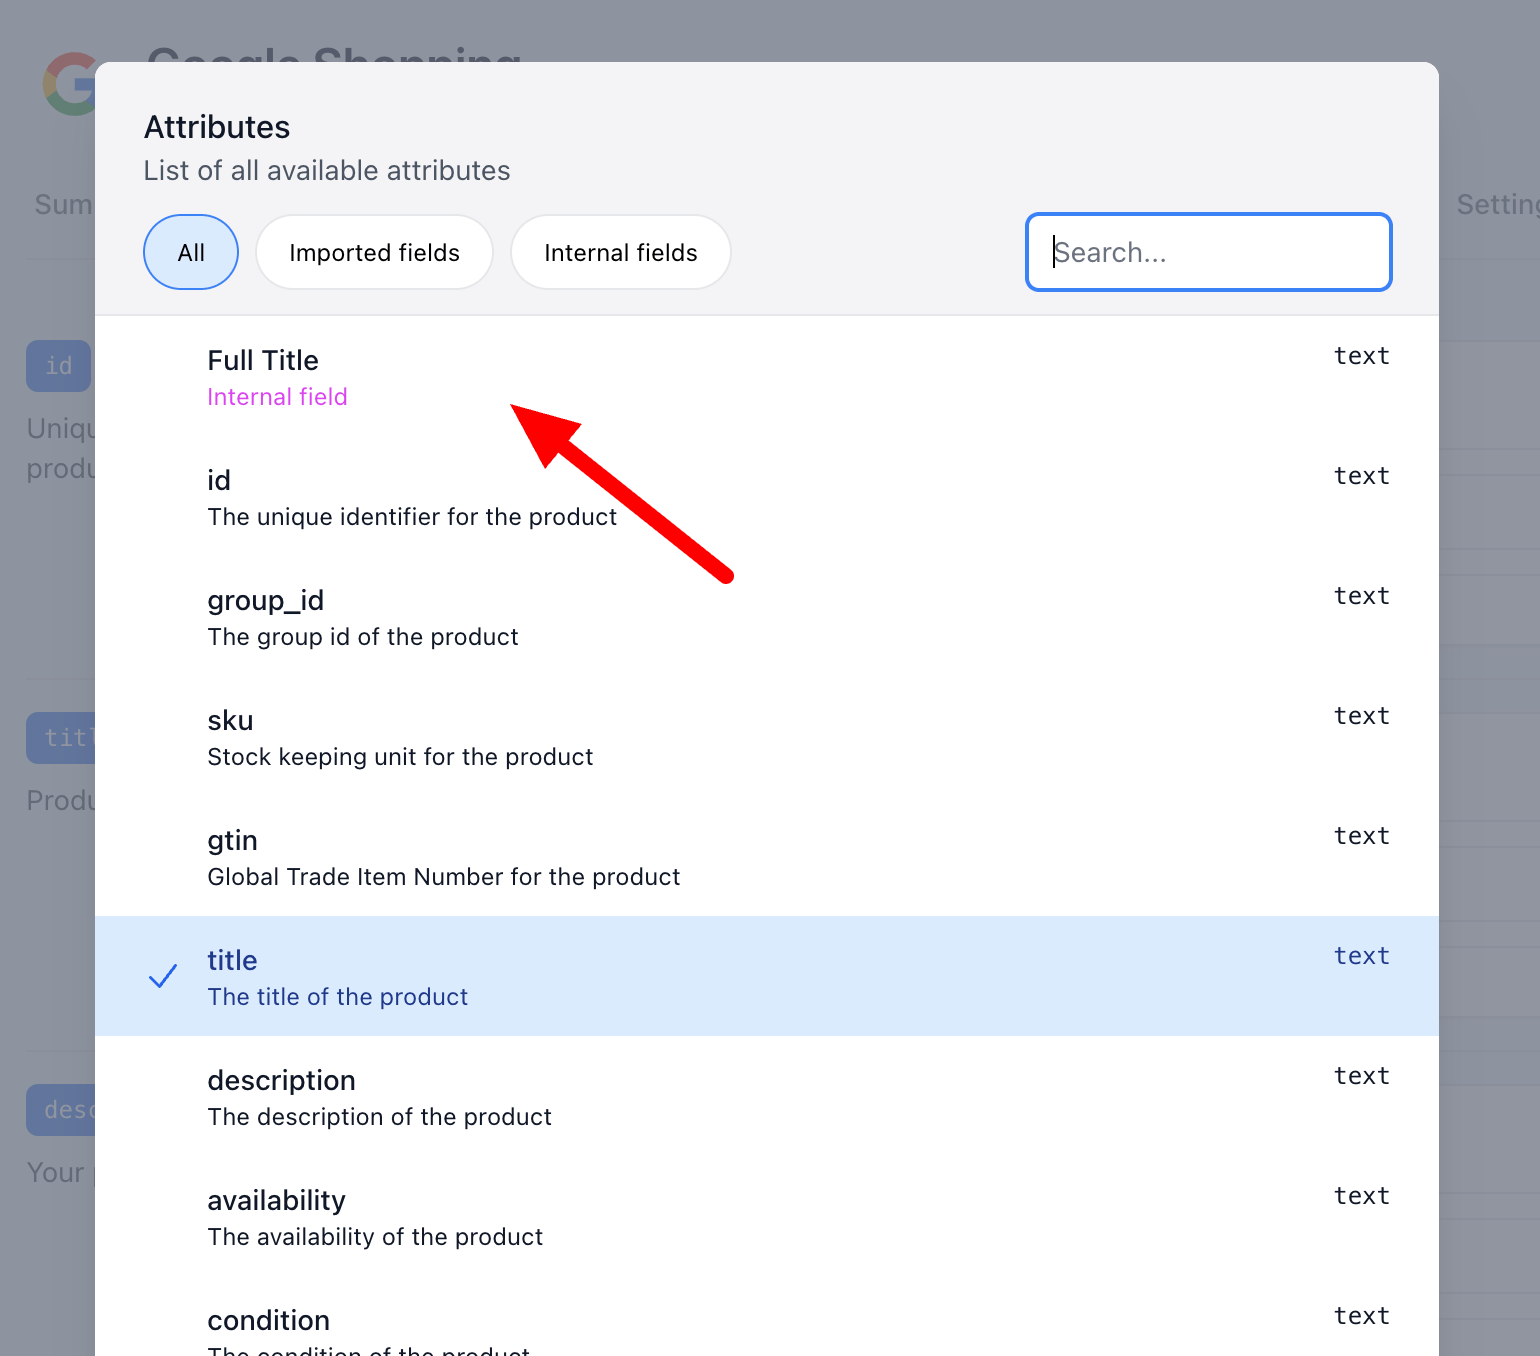Viewport: 1540px width, 1356px height.
Task: Click inside the attribute Search field
Action: pos(1208,252)
